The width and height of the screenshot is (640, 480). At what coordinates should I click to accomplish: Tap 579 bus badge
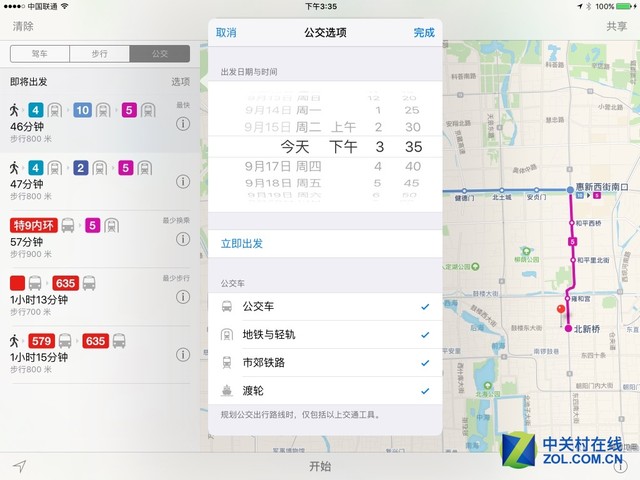pyautogui.click(x=41, y=341)
